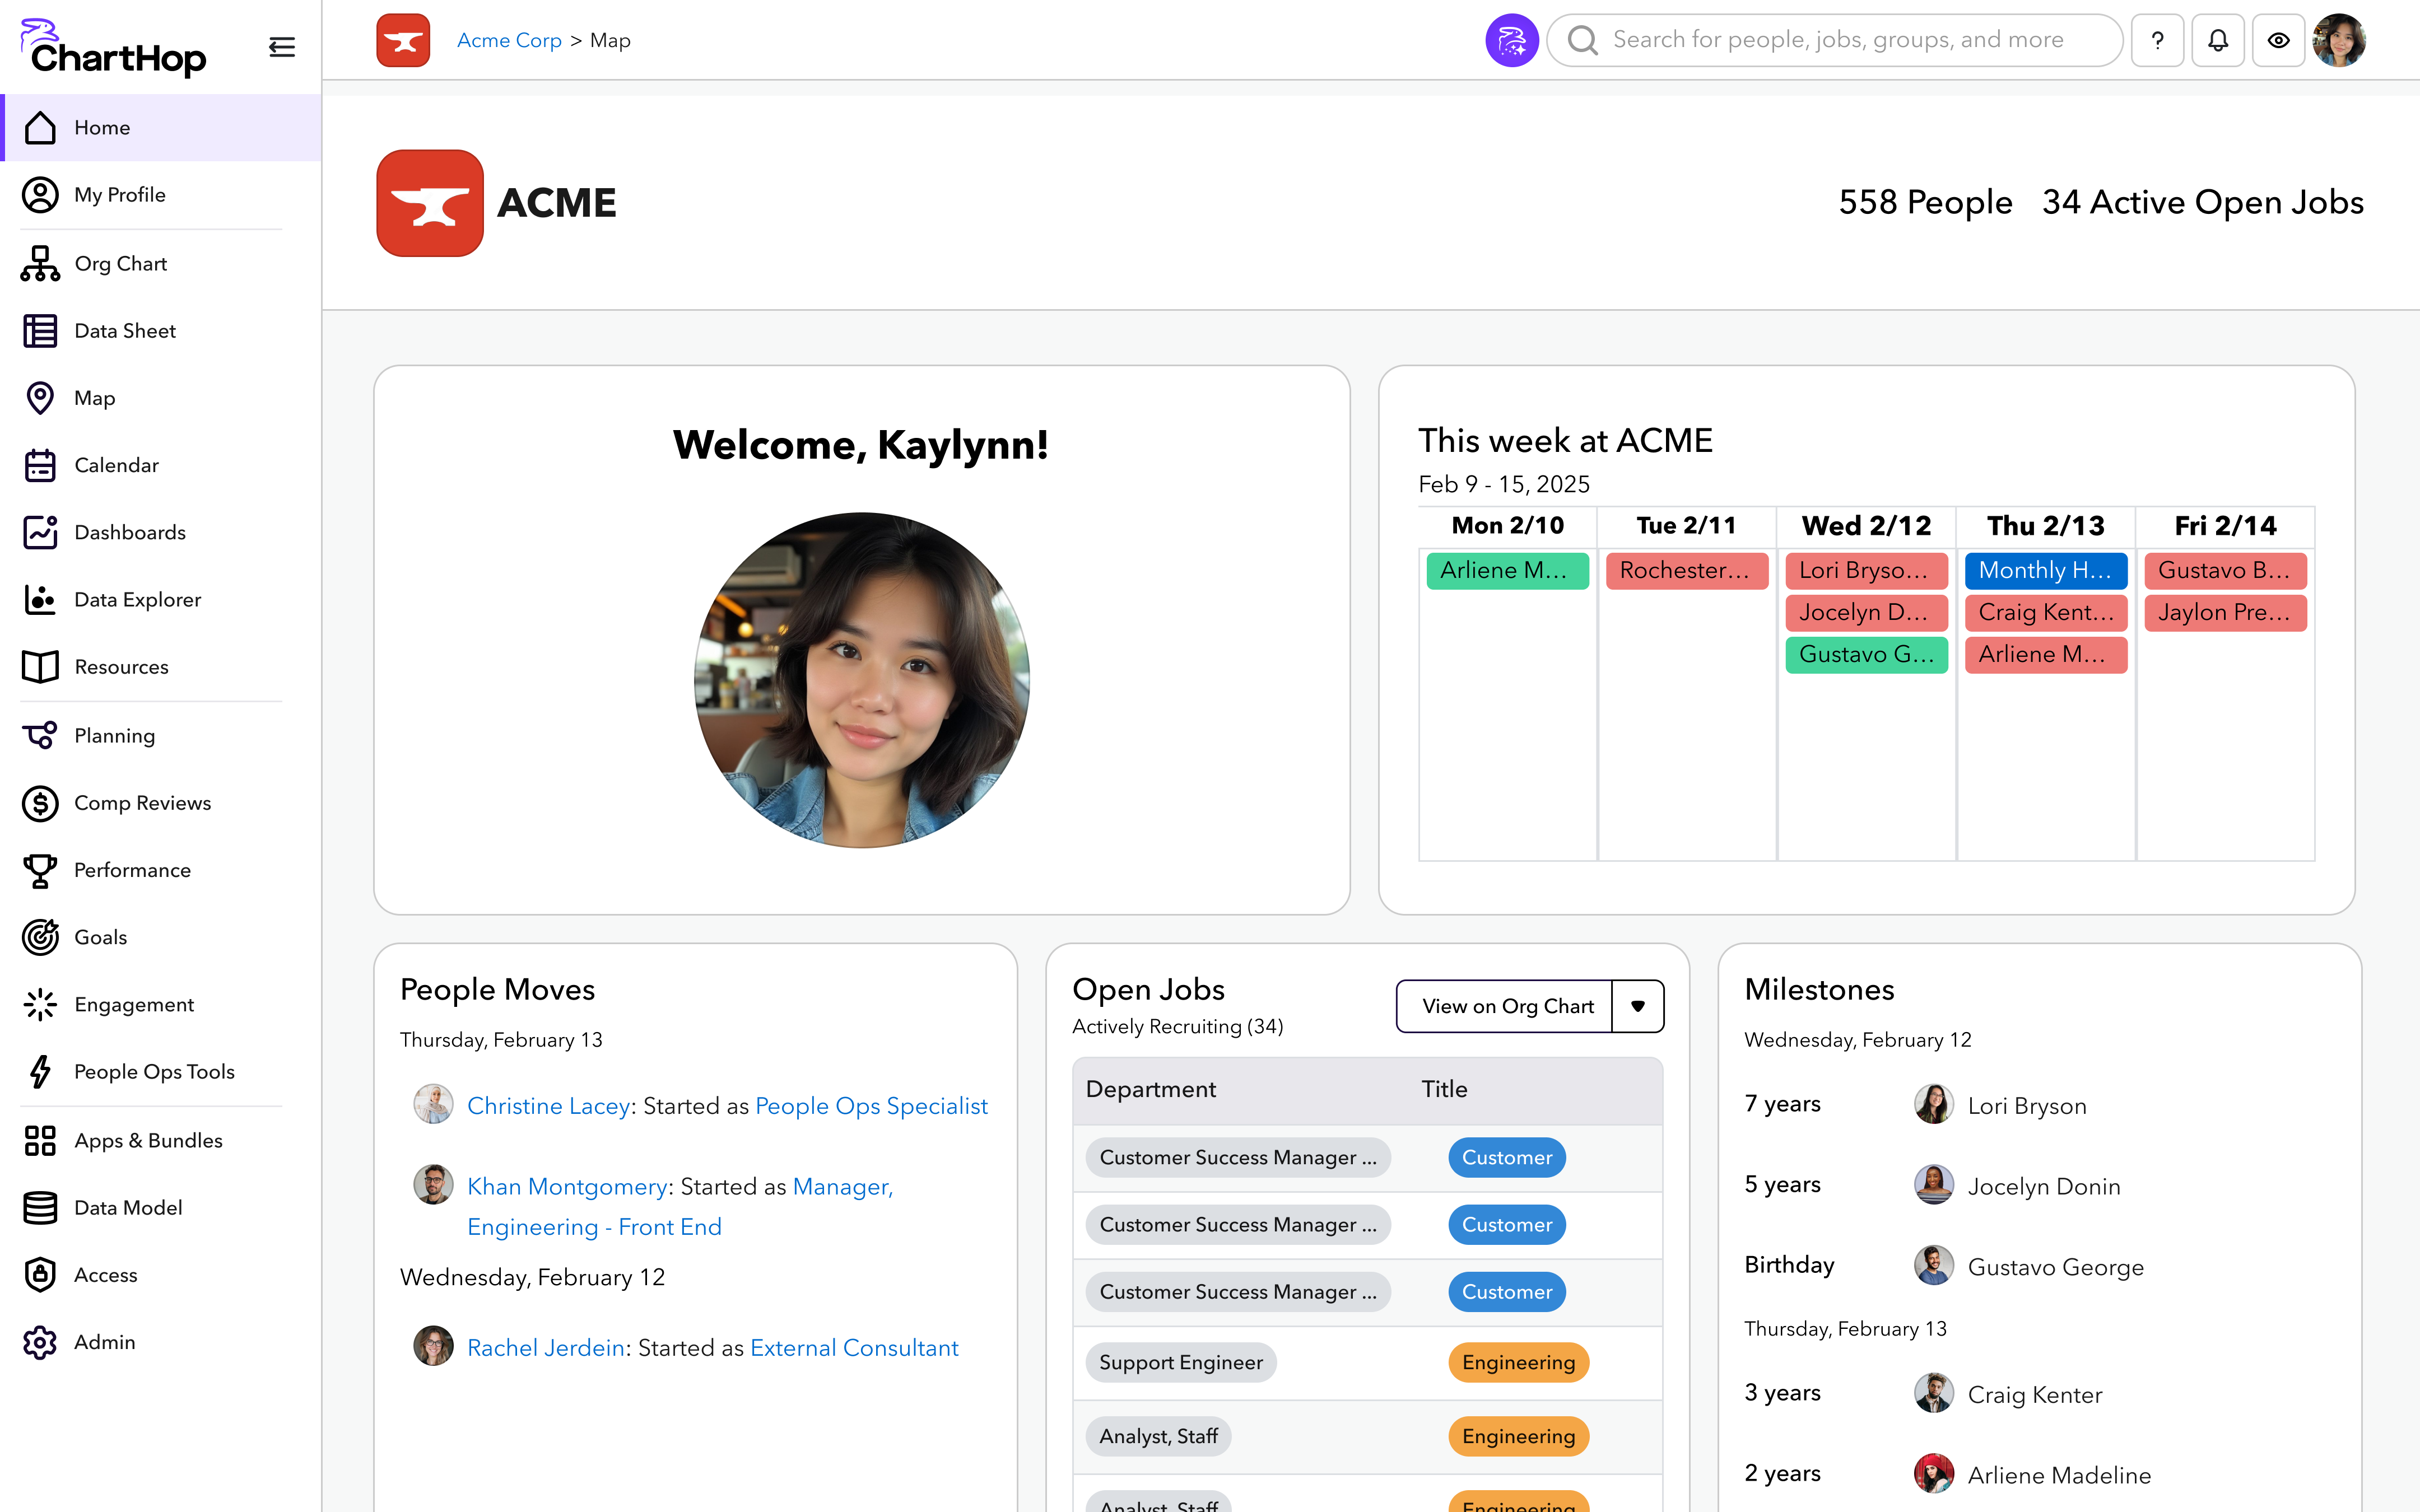Click the Admin gear icon
The height and width of the screenshot is (1512, 2420).
click(40, 1342)
